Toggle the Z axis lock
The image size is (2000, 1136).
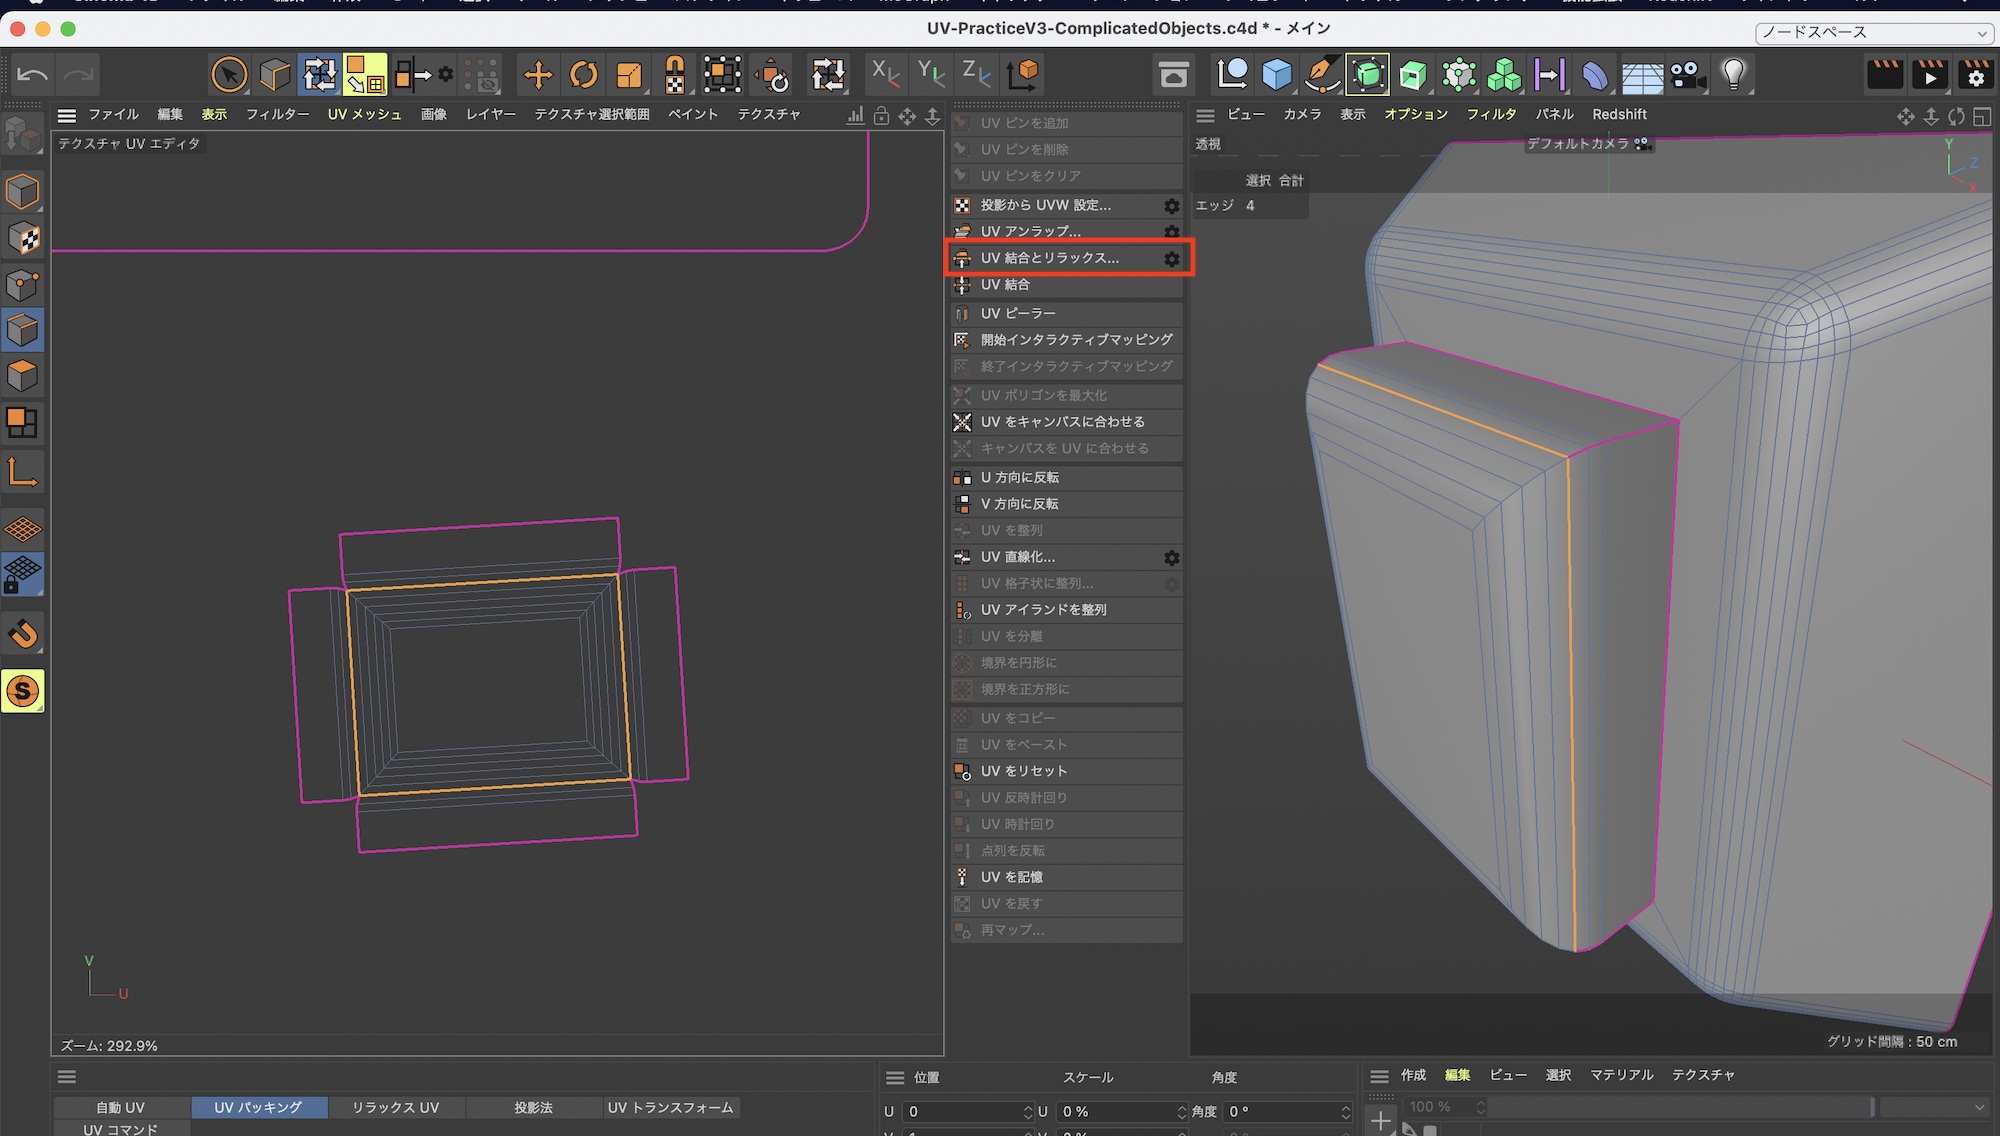pyautogui.click(x=976, y=74)
